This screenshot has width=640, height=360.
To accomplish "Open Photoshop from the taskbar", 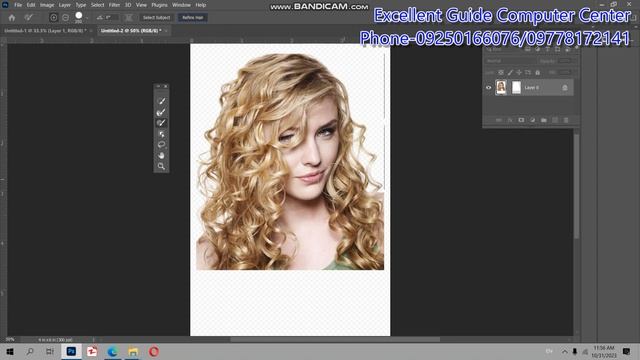I will pyautogui.click(x=71, y=351).
